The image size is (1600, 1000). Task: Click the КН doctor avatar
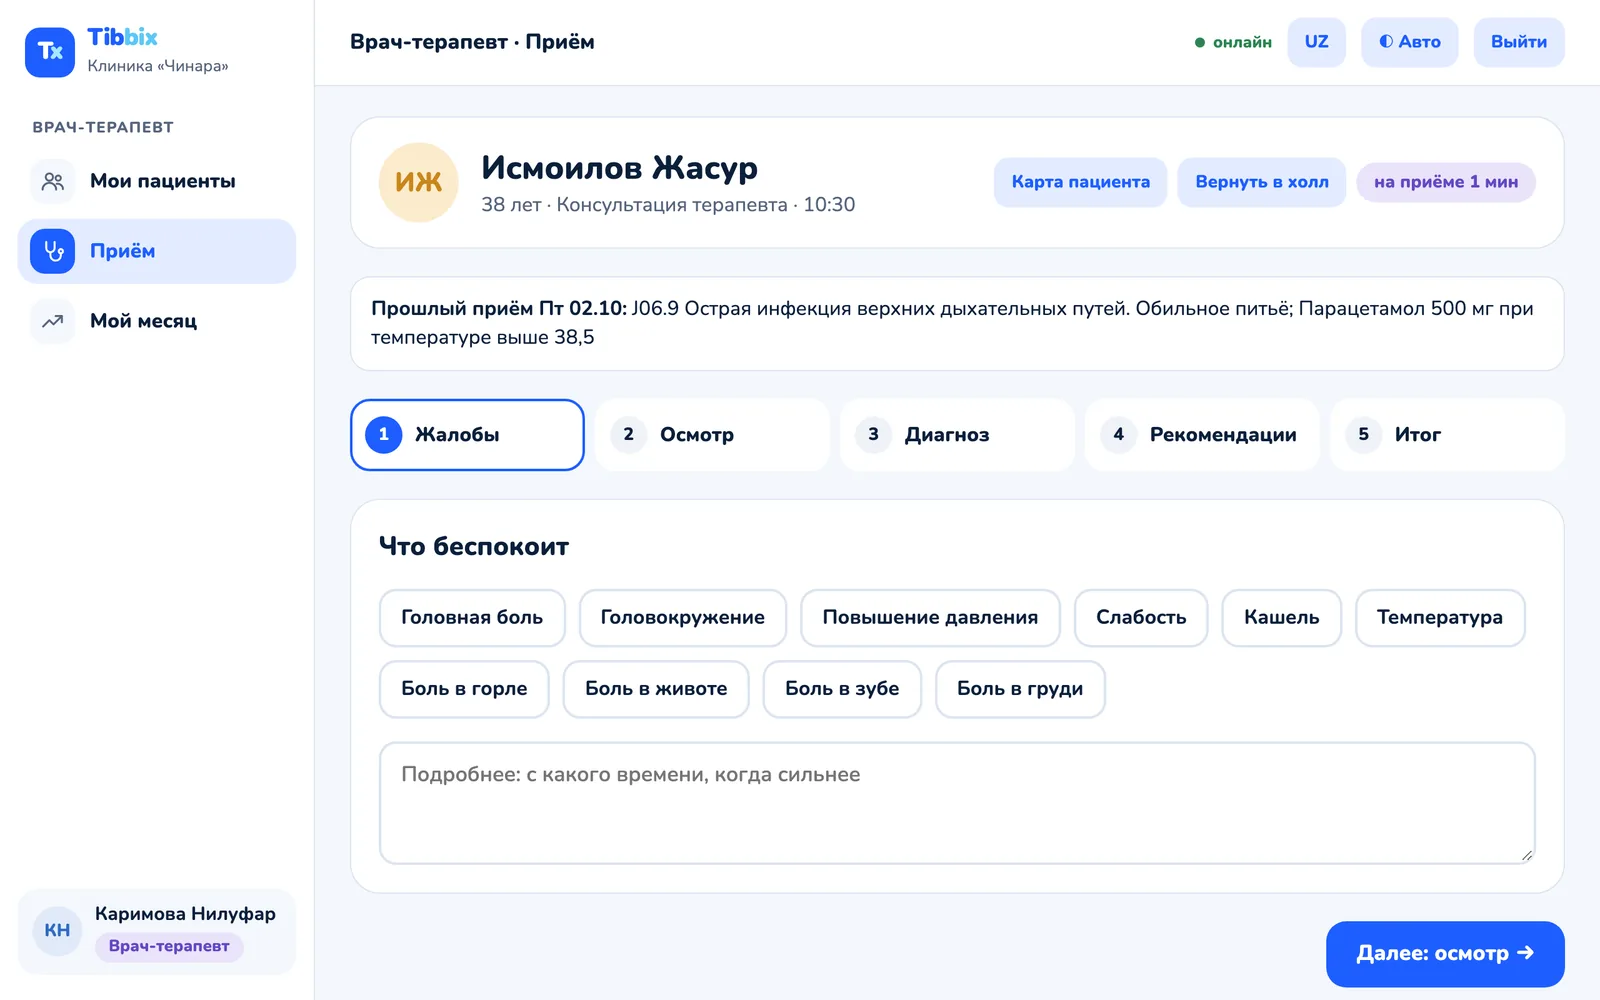point(57,931)
